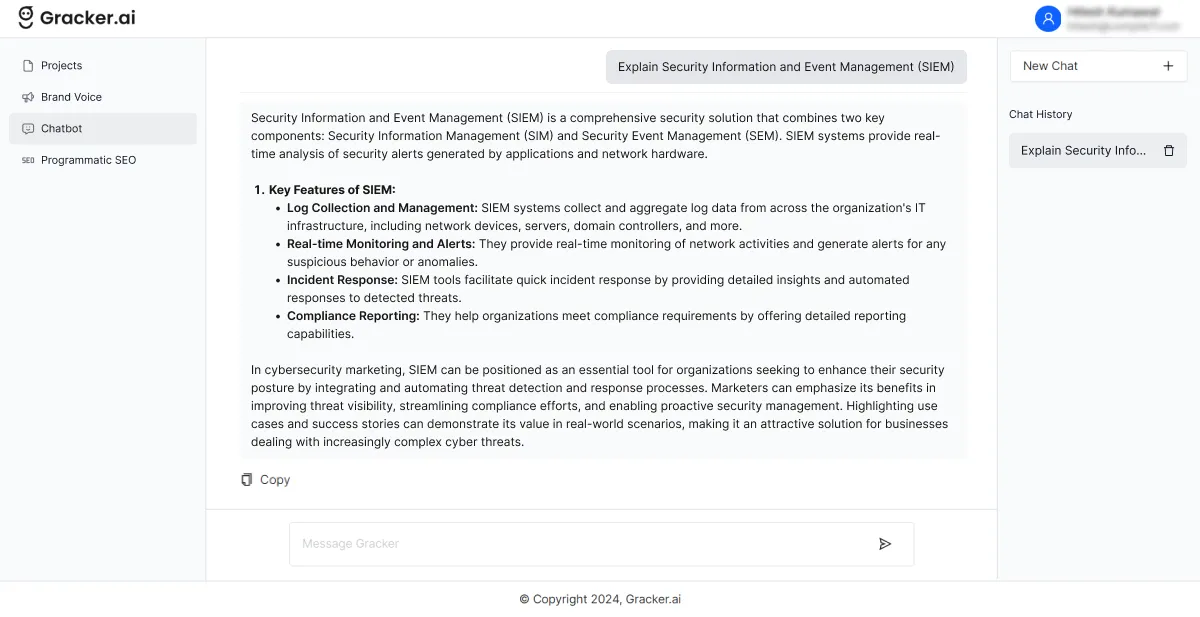Screen dimensions: 1200x617
Task: Select the user question bubble about SIEM
Action: coord(786,66)
